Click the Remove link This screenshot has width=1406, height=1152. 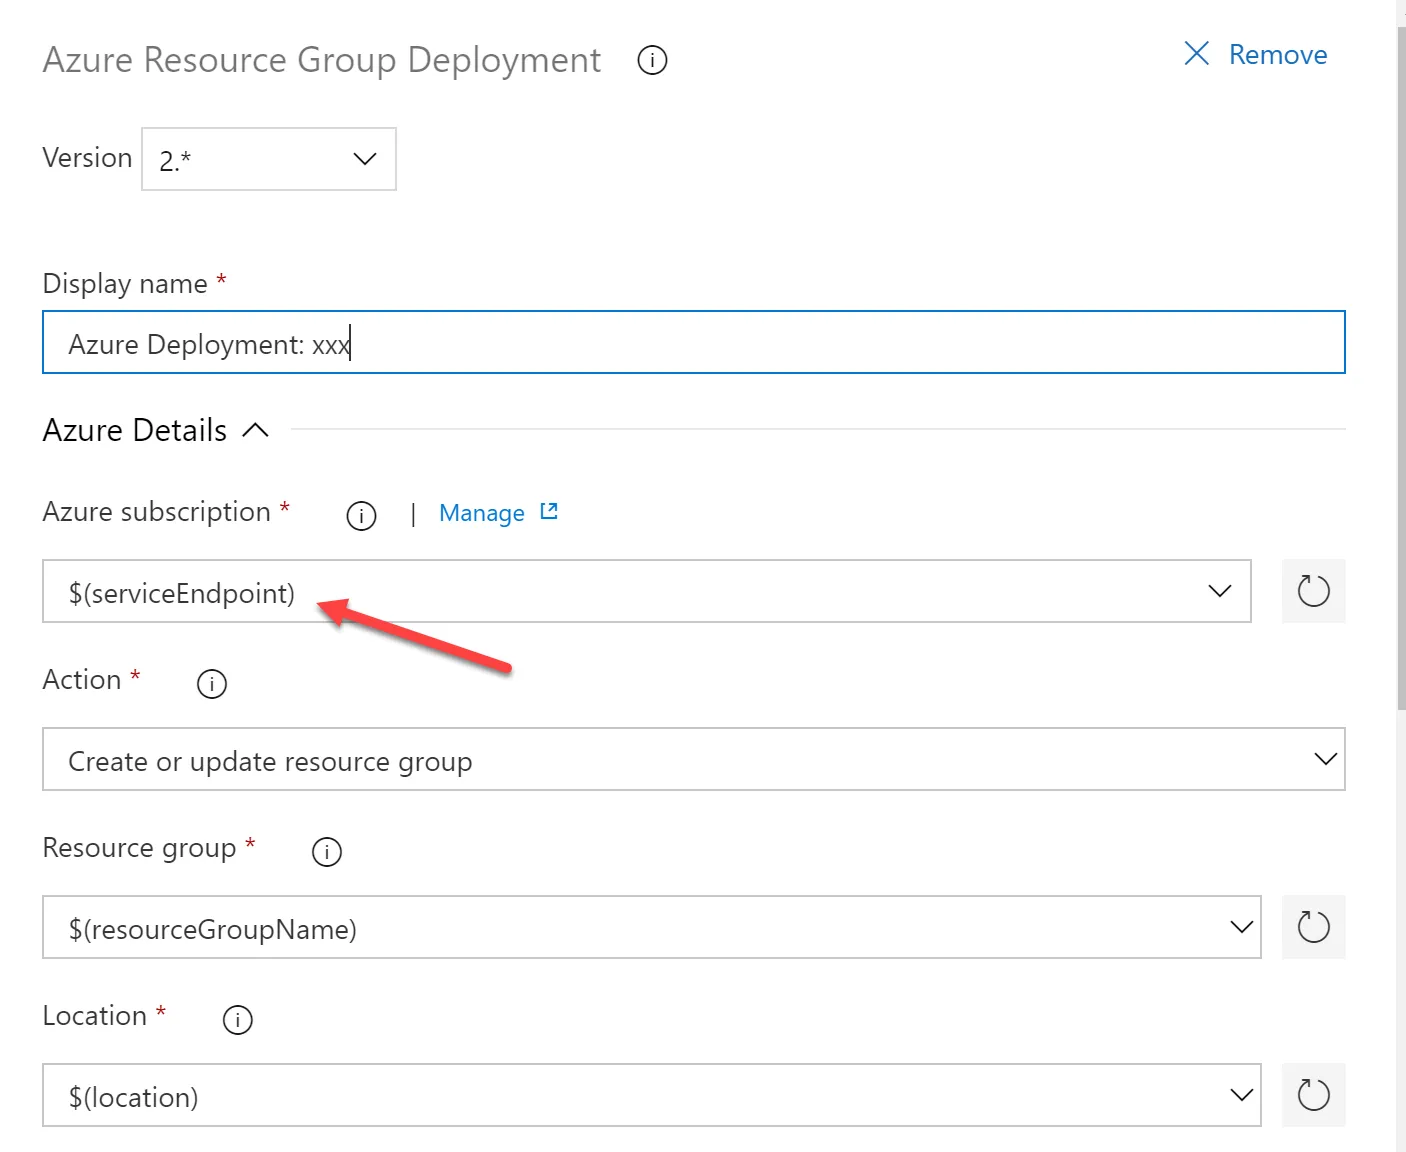coord(1277,55)
